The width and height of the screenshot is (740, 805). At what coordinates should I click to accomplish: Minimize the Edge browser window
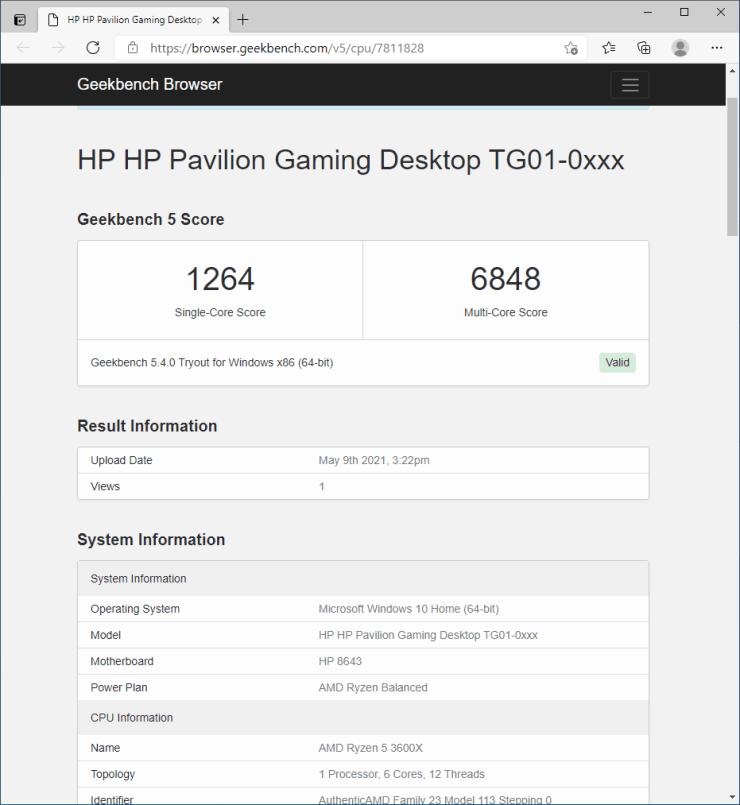648,12
